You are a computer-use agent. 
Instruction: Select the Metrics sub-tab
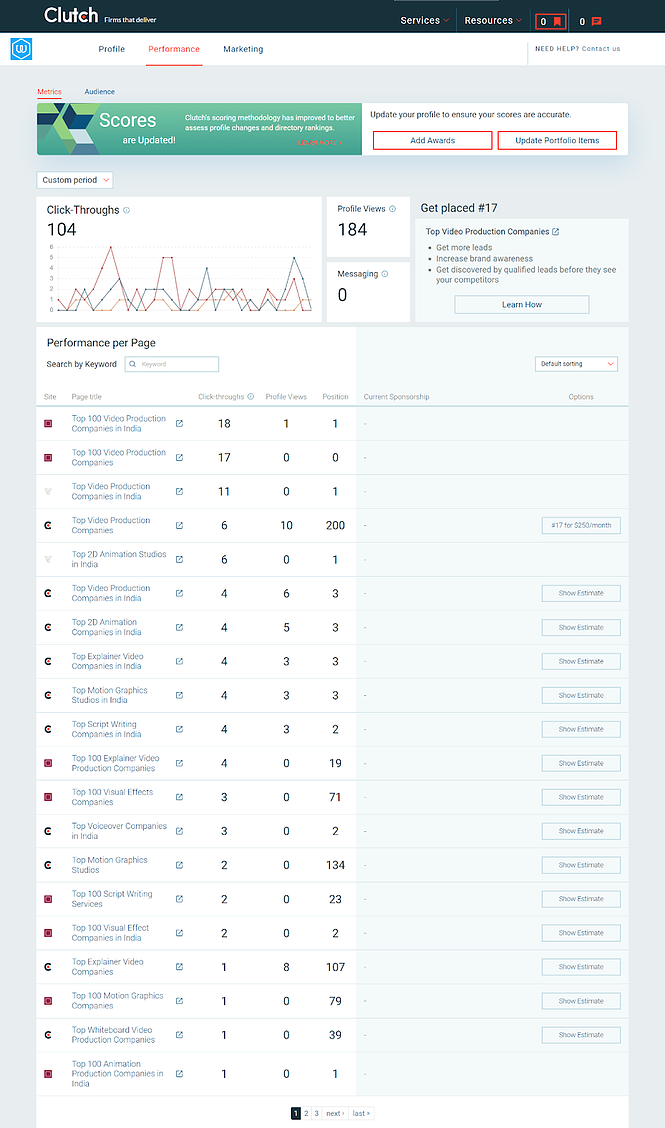pyautogui.click(x=50, y=92)
